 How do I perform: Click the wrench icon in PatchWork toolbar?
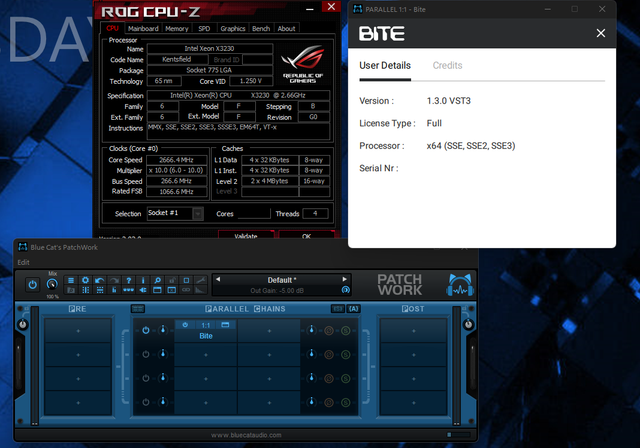[200, 280]
